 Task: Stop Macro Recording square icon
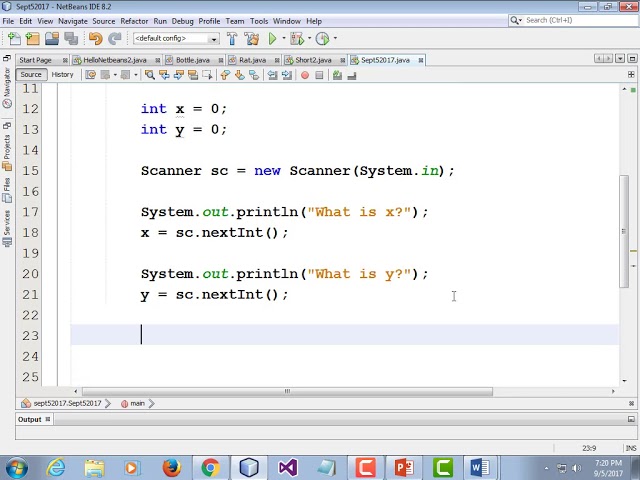coord(319,75)
